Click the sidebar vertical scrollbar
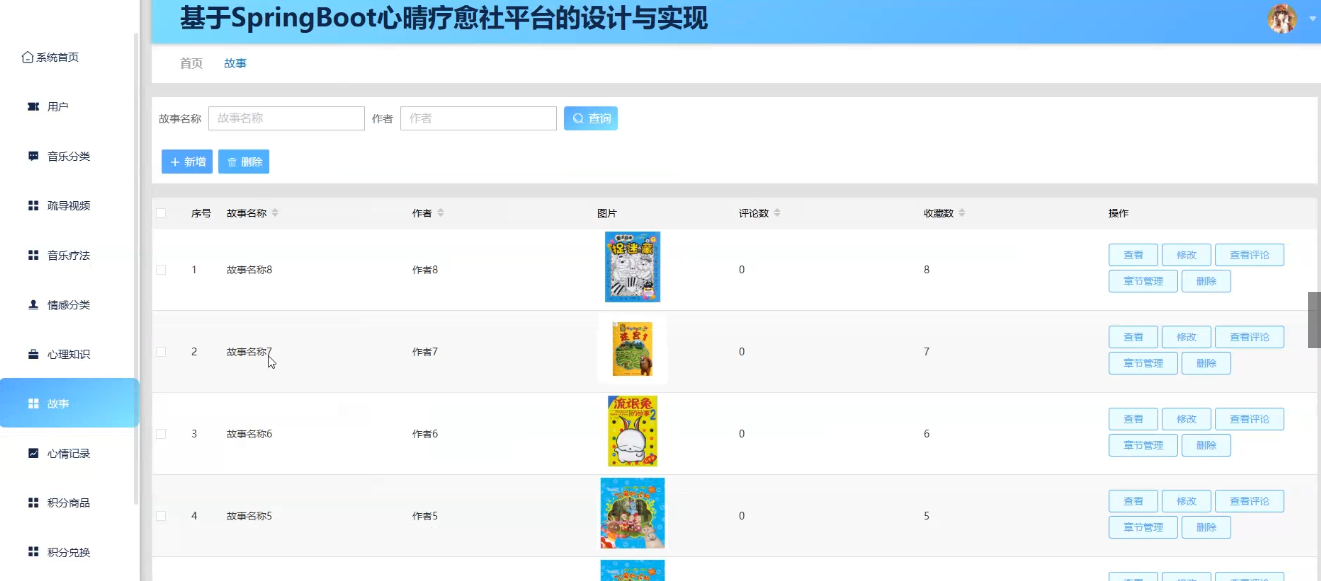This screenshot has width=1321, height=581. click(136, 270)
